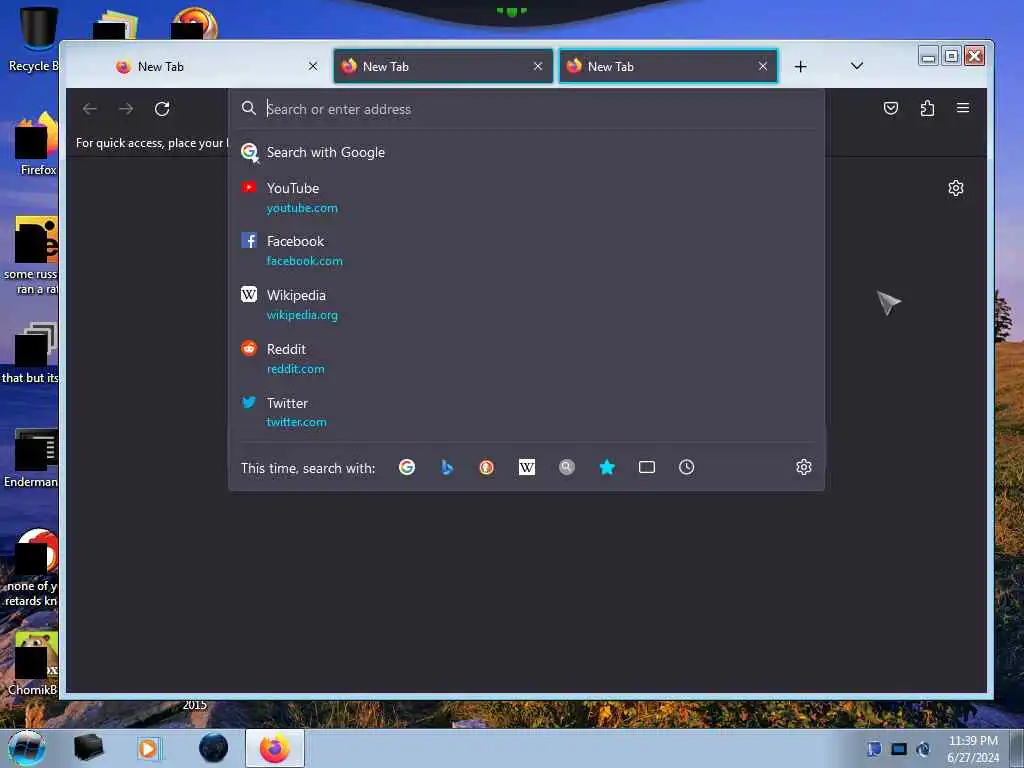The height and width of the screenshot is (768, 1024).
Task: Open new tab personalize gear icon
Action: pos(956,188)
